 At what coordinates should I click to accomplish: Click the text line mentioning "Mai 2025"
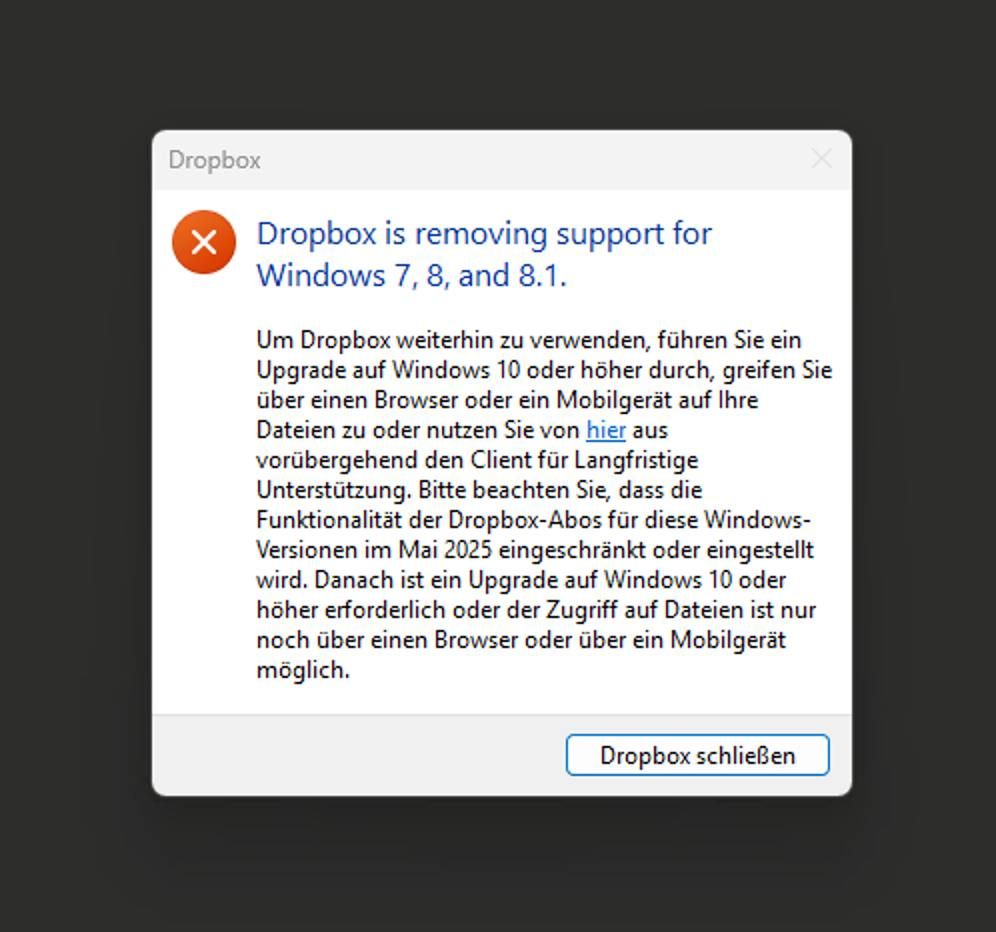(x=534, y=550)
